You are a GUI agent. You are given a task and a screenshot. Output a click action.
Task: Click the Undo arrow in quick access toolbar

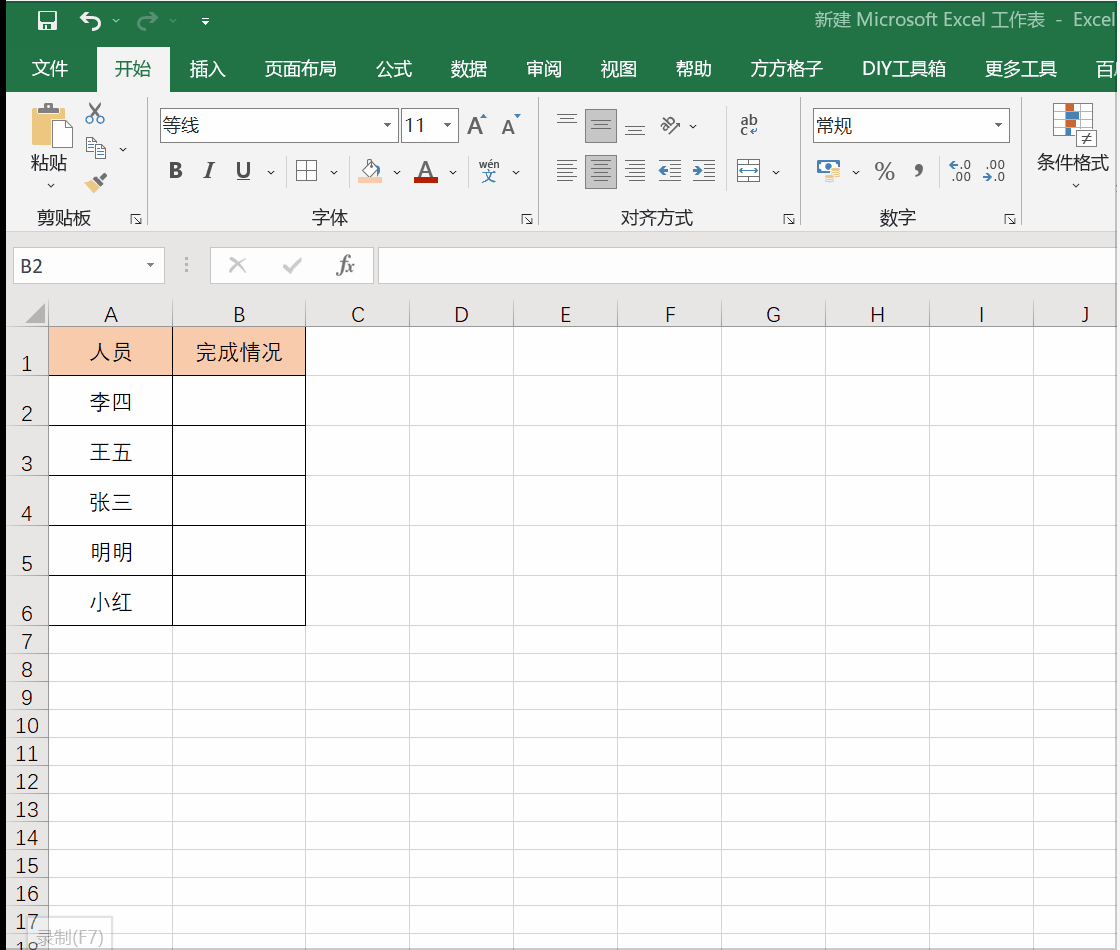pyautogui.click(x=90, y=20)
